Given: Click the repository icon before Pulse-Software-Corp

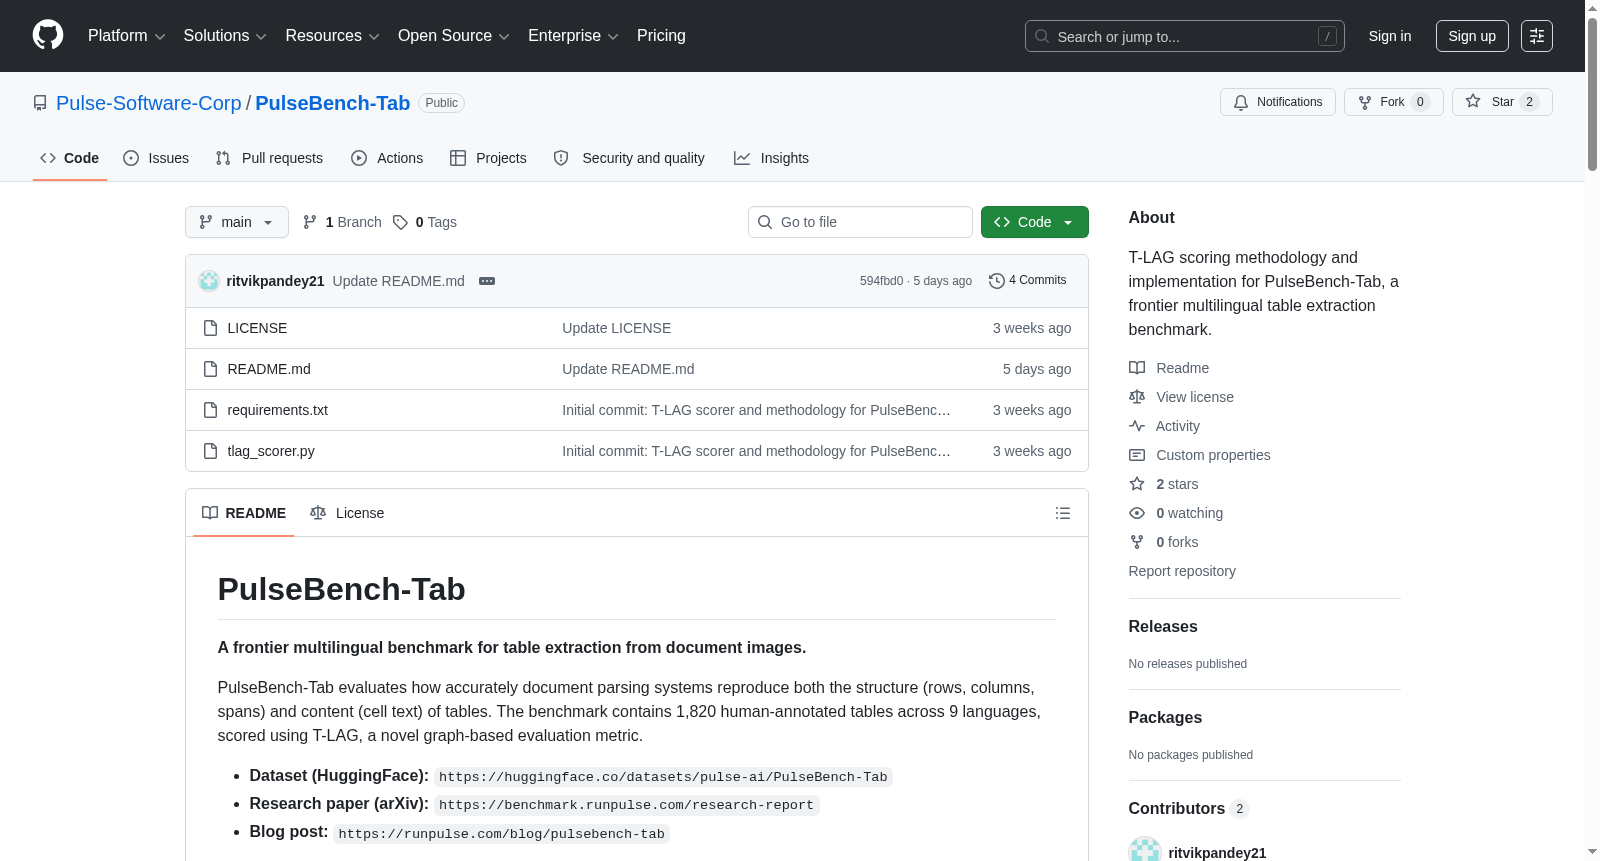Looking at the screenshot, I should pos(40,103).
